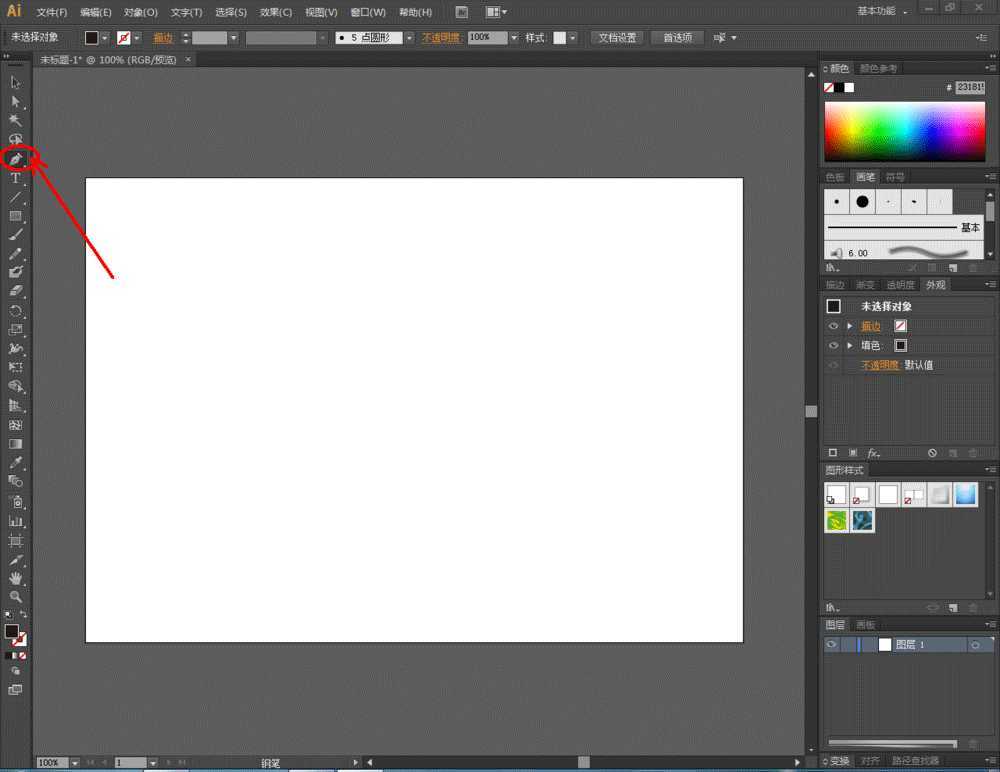Choose the Zoom magnifier tool
This screenshot has width=1000, height=772.
(16, 597)
